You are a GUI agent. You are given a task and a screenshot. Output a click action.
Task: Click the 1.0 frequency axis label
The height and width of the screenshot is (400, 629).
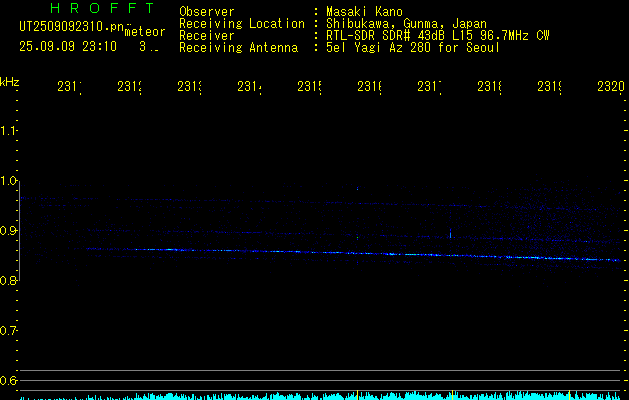point(8,181)
